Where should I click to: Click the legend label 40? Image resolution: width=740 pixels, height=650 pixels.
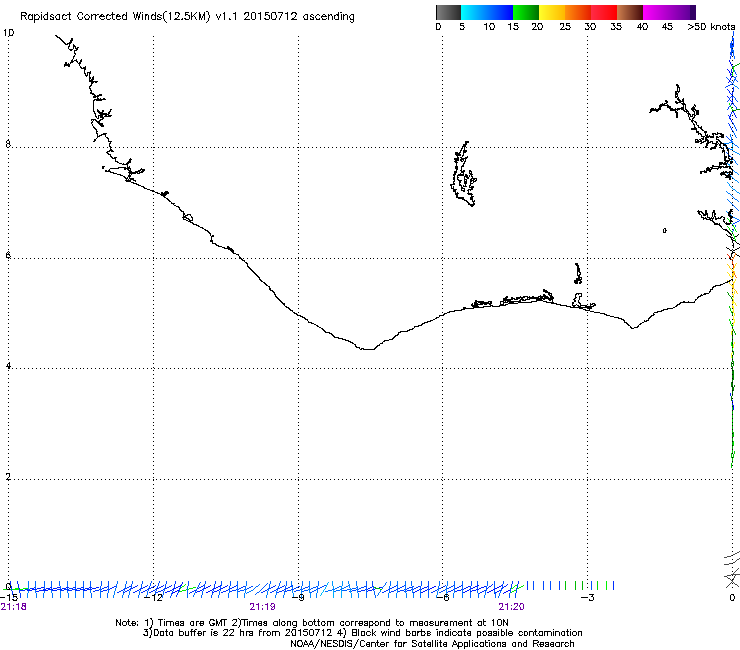tap(642, 27)
